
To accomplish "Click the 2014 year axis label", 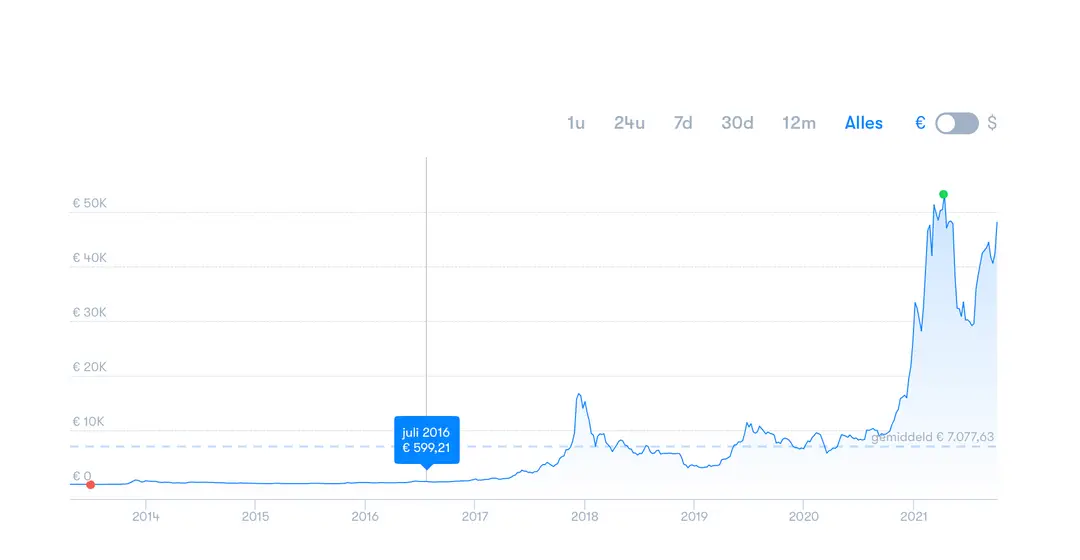I will pyautogui.click(x=145, y=517).
